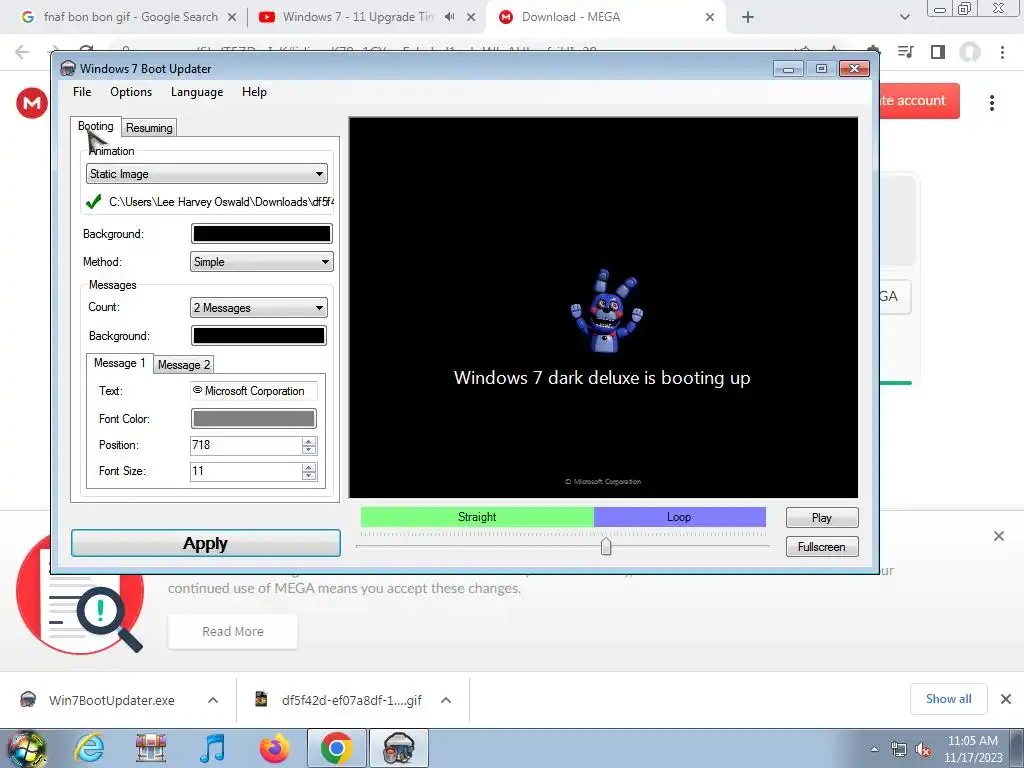Click the Position value field

point(246,445)
